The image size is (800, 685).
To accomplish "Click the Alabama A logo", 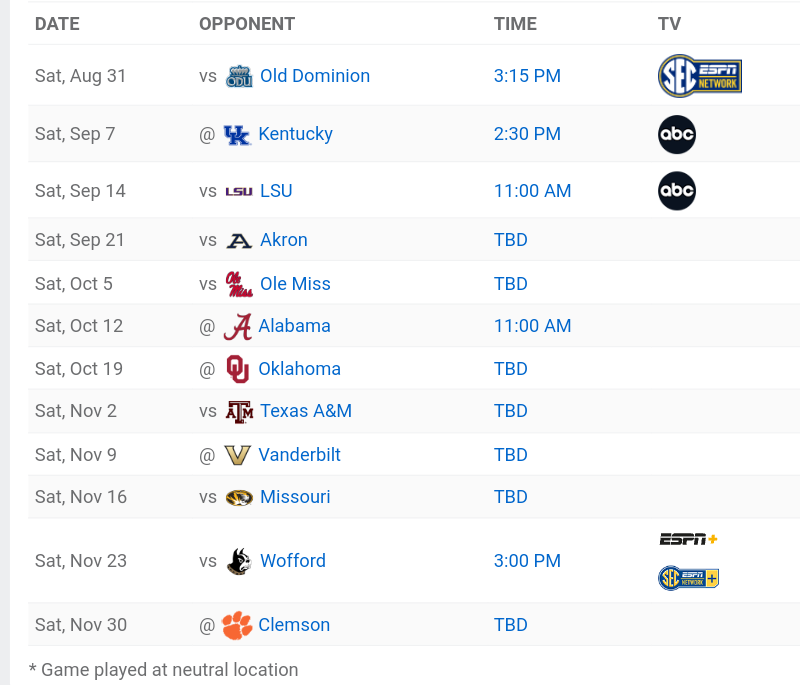I will point(237,327).
